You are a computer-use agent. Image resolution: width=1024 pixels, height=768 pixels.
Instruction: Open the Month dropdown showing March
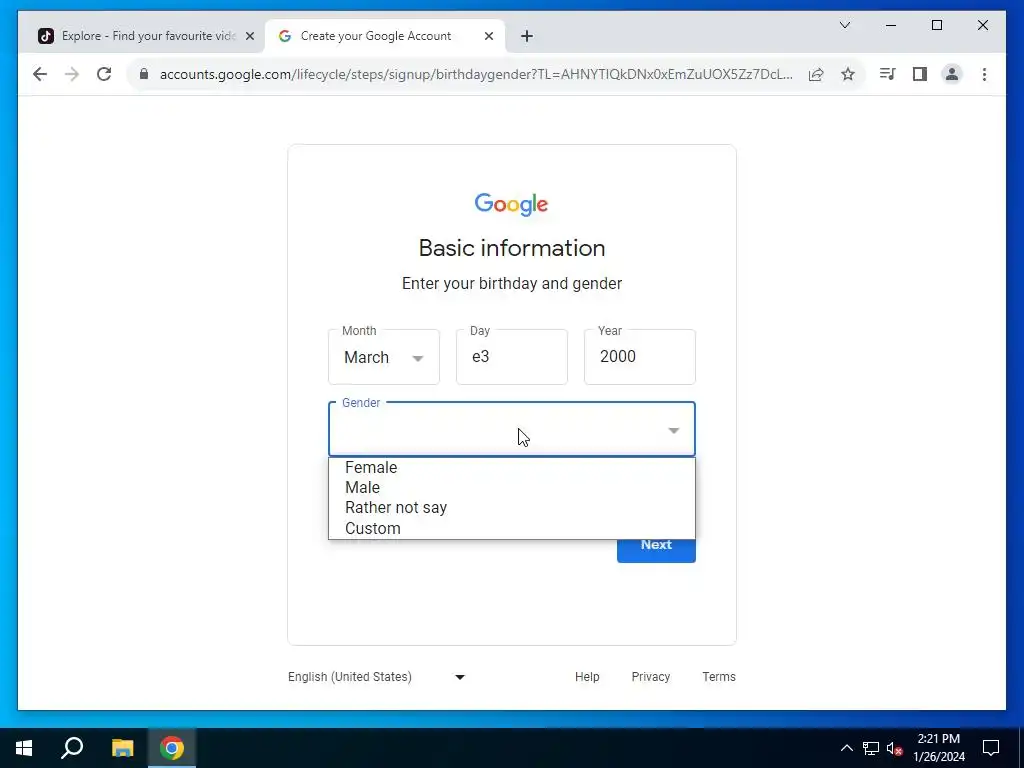coord(384,357)
